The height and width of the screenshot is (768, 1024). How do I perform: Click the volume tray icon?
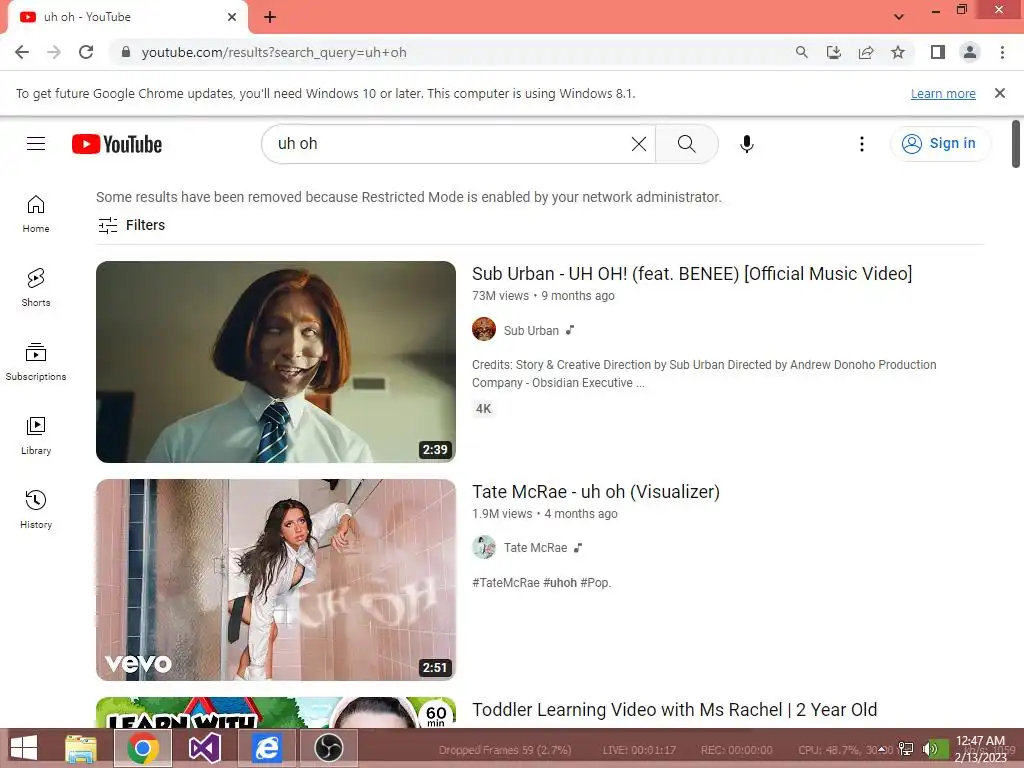[x=929, y=749]
